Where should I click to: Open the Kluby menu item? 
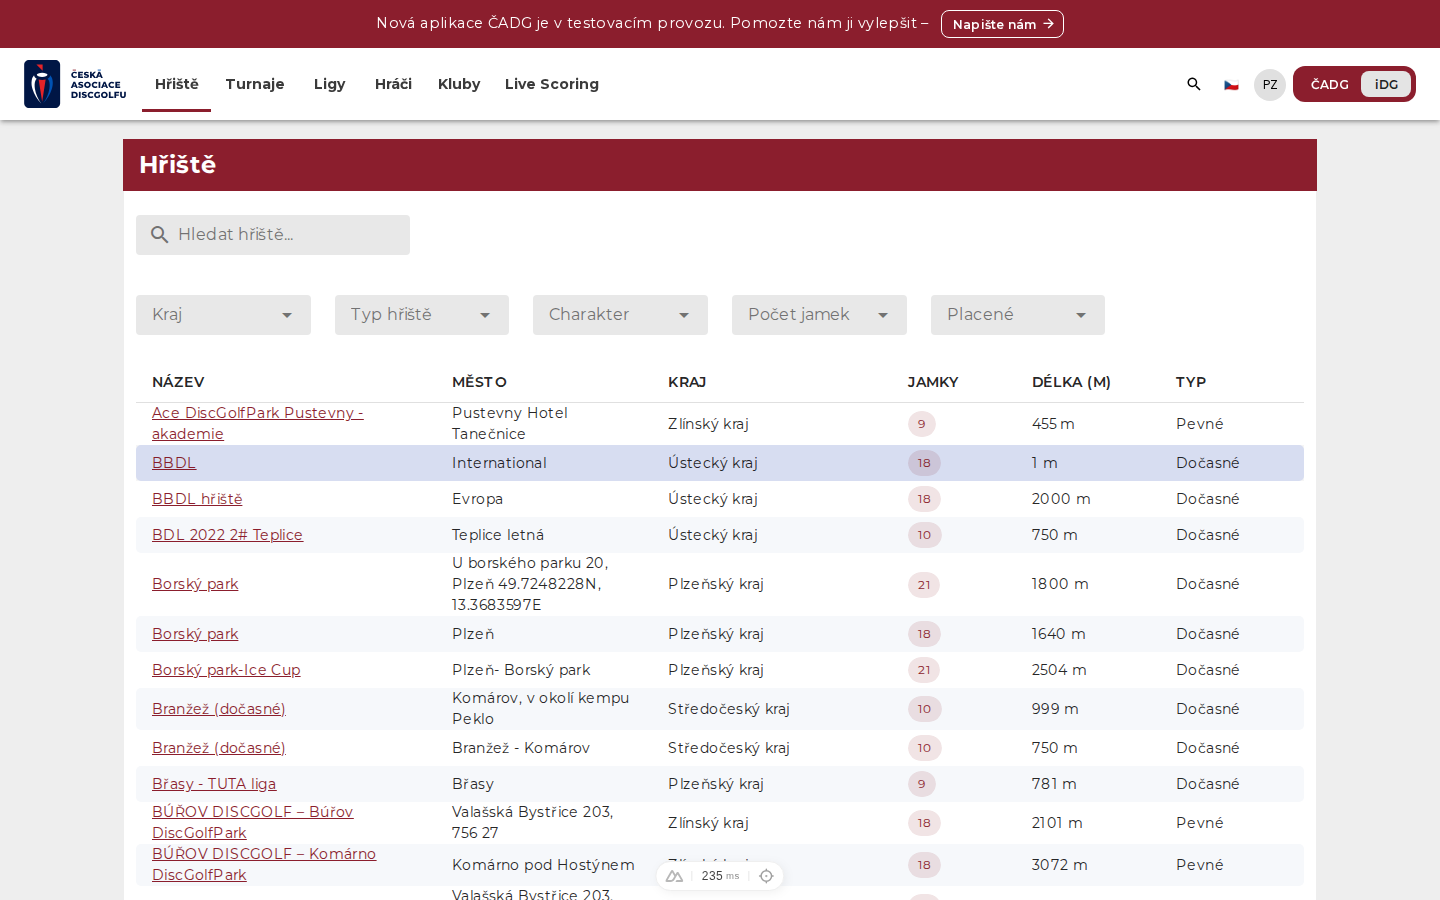point(459,84)
